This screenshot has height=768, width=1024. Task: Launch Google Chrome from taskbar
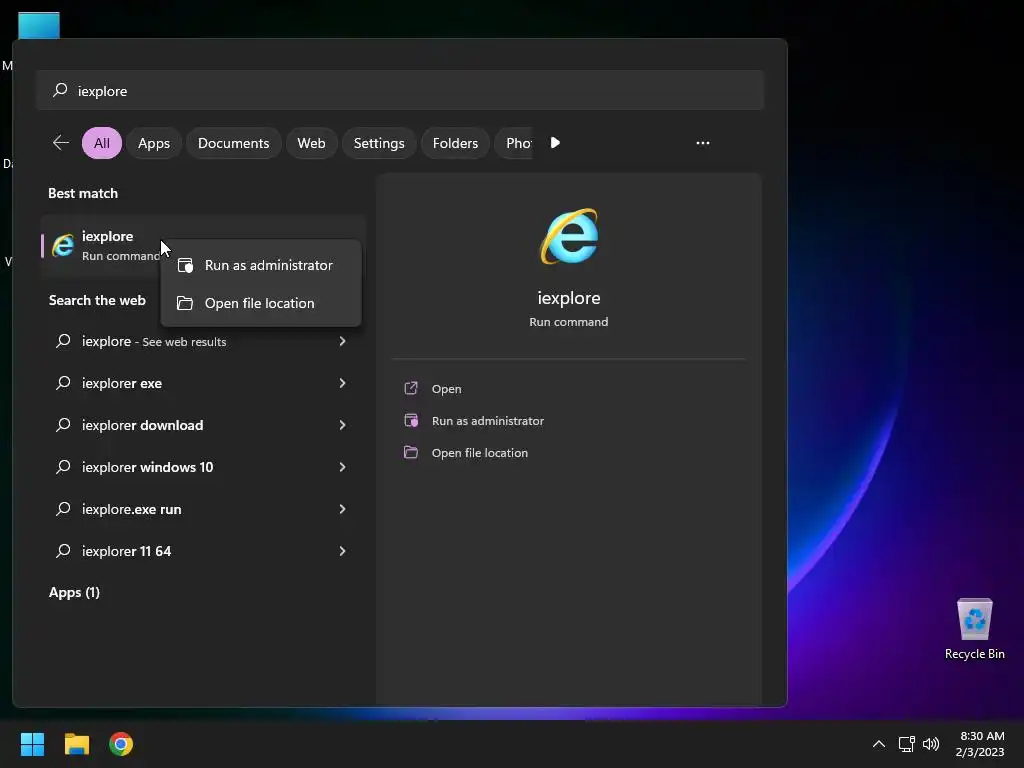[121, 744]
